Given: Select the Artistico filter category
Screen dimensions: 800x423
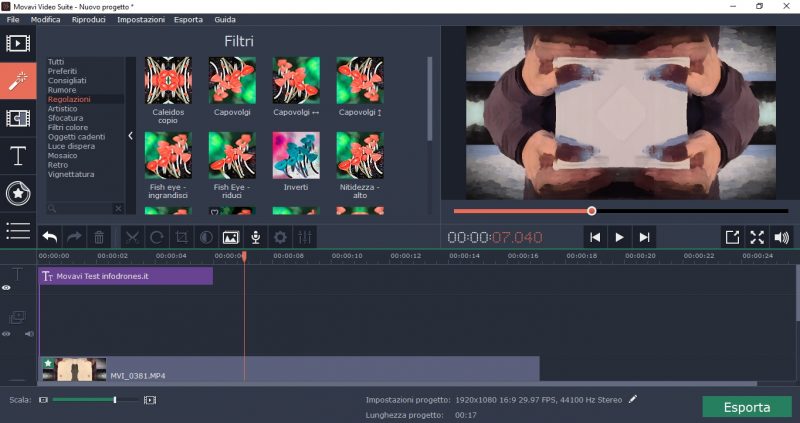Looking at the screenshot, I should pos(62,109).
